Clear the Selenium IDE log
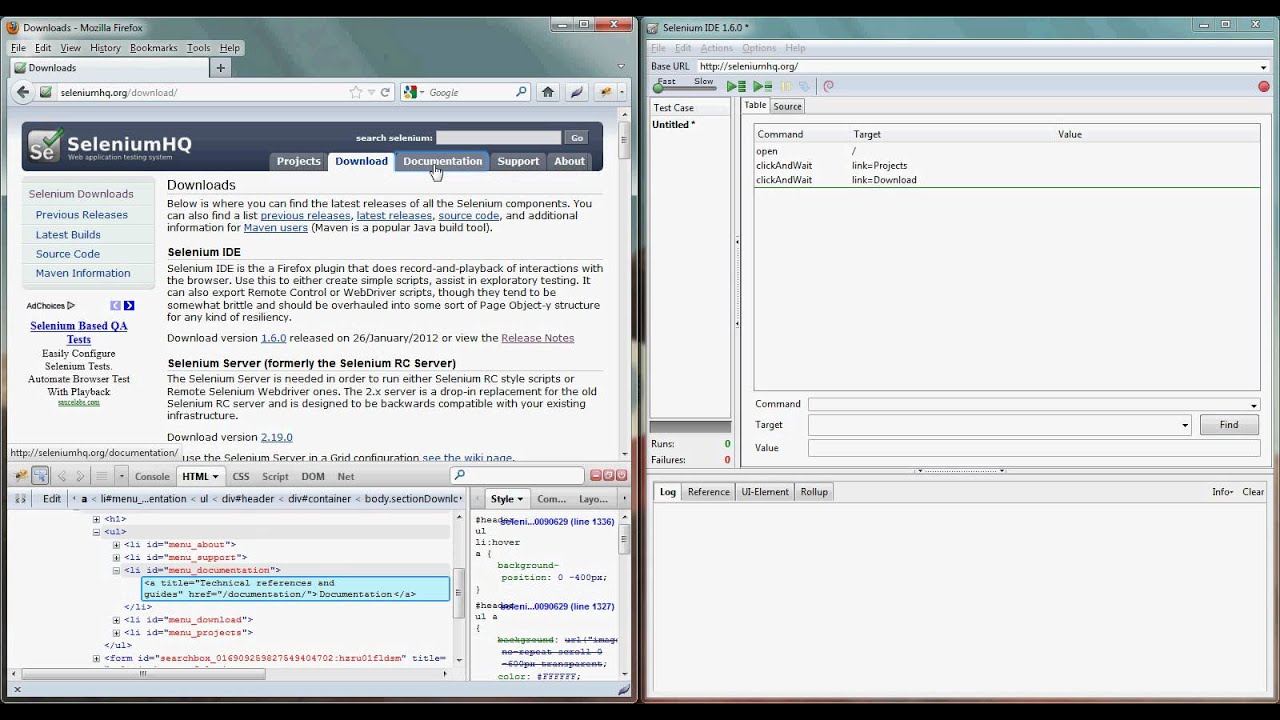The image size is (1280, 720). click(1253, 492)
